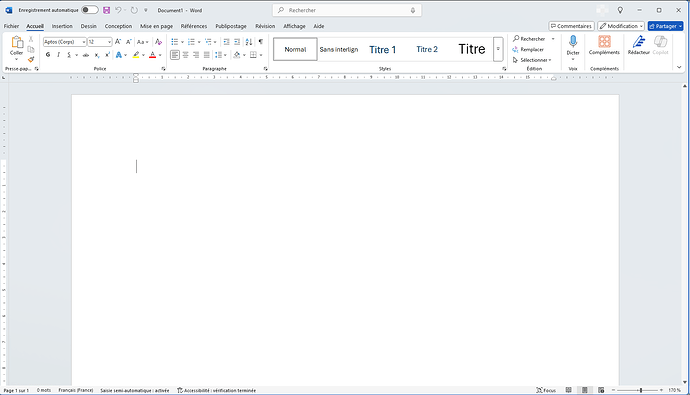This screenshot has height=395, width=690.
Task: Click the save diskette icon
Action: click(106, 10)
